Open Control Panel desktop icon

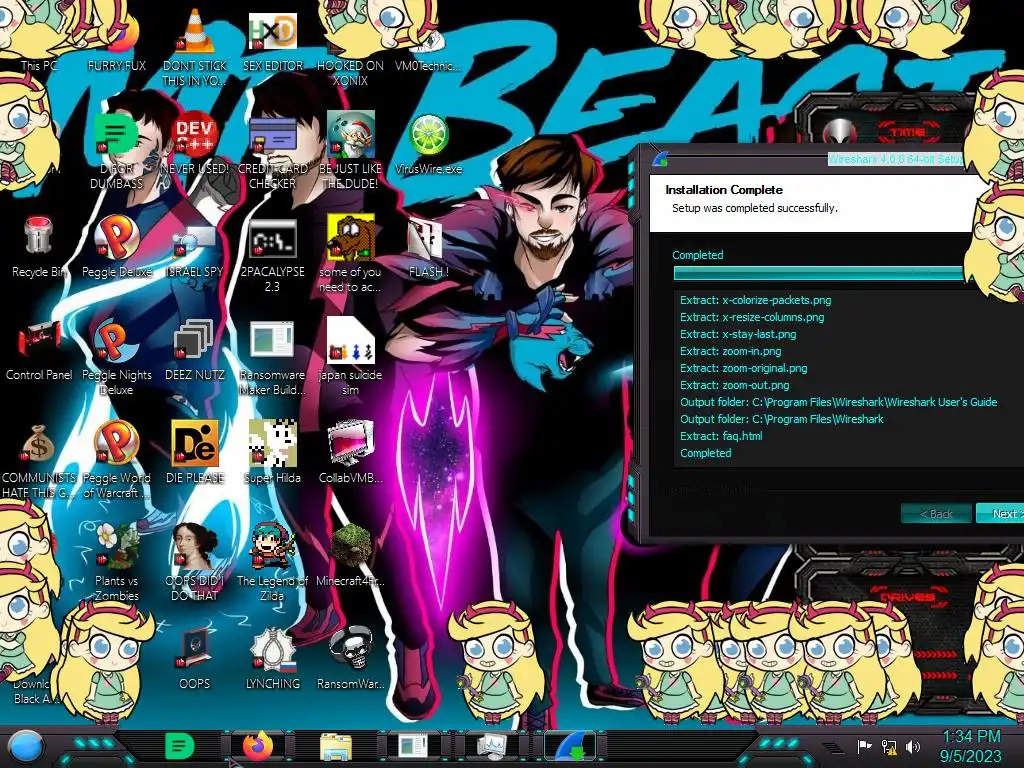pos(39,350)
